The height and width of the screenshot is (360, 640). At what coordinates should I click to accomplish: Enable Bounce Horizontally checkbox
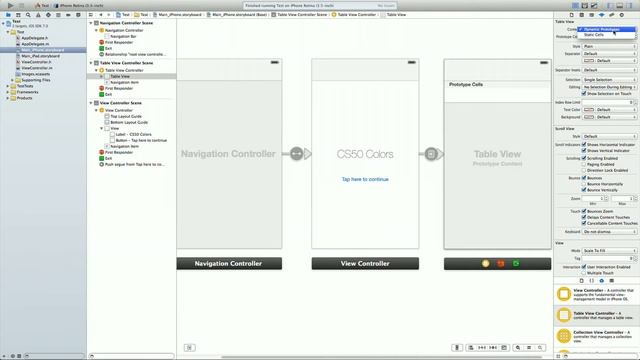click(584, 184)
